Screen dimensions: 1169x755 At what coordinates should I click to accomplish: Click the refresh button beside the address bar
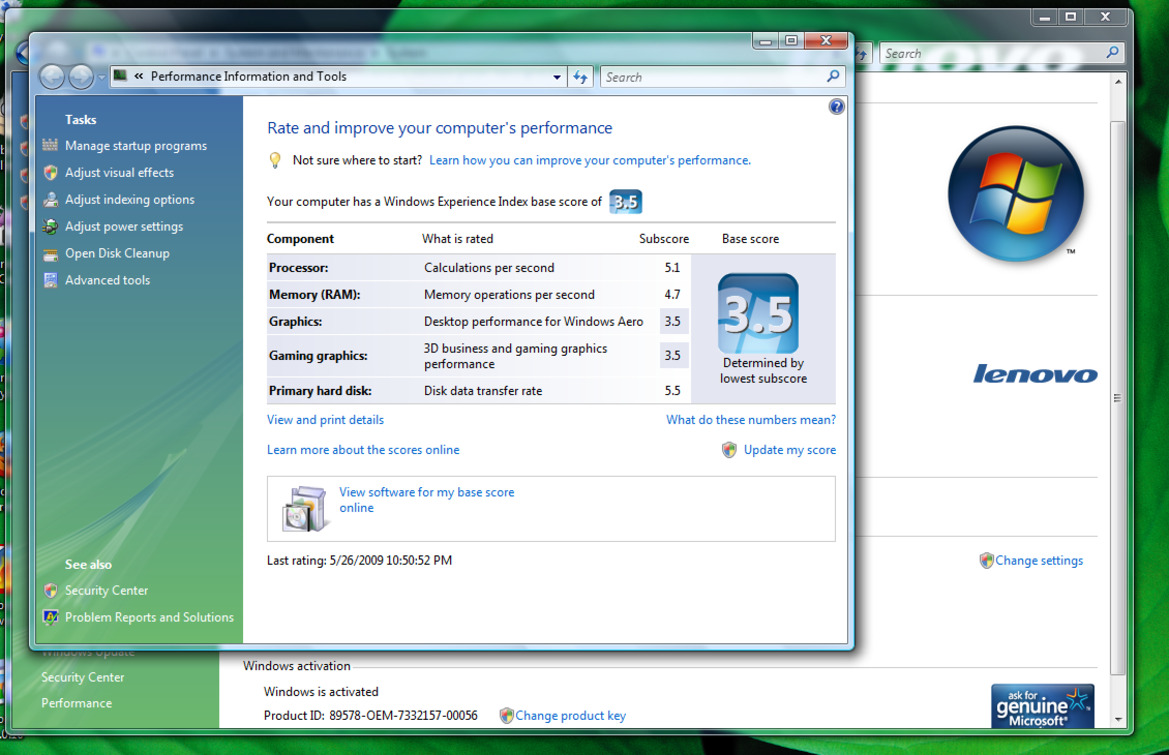pos(580,77)
